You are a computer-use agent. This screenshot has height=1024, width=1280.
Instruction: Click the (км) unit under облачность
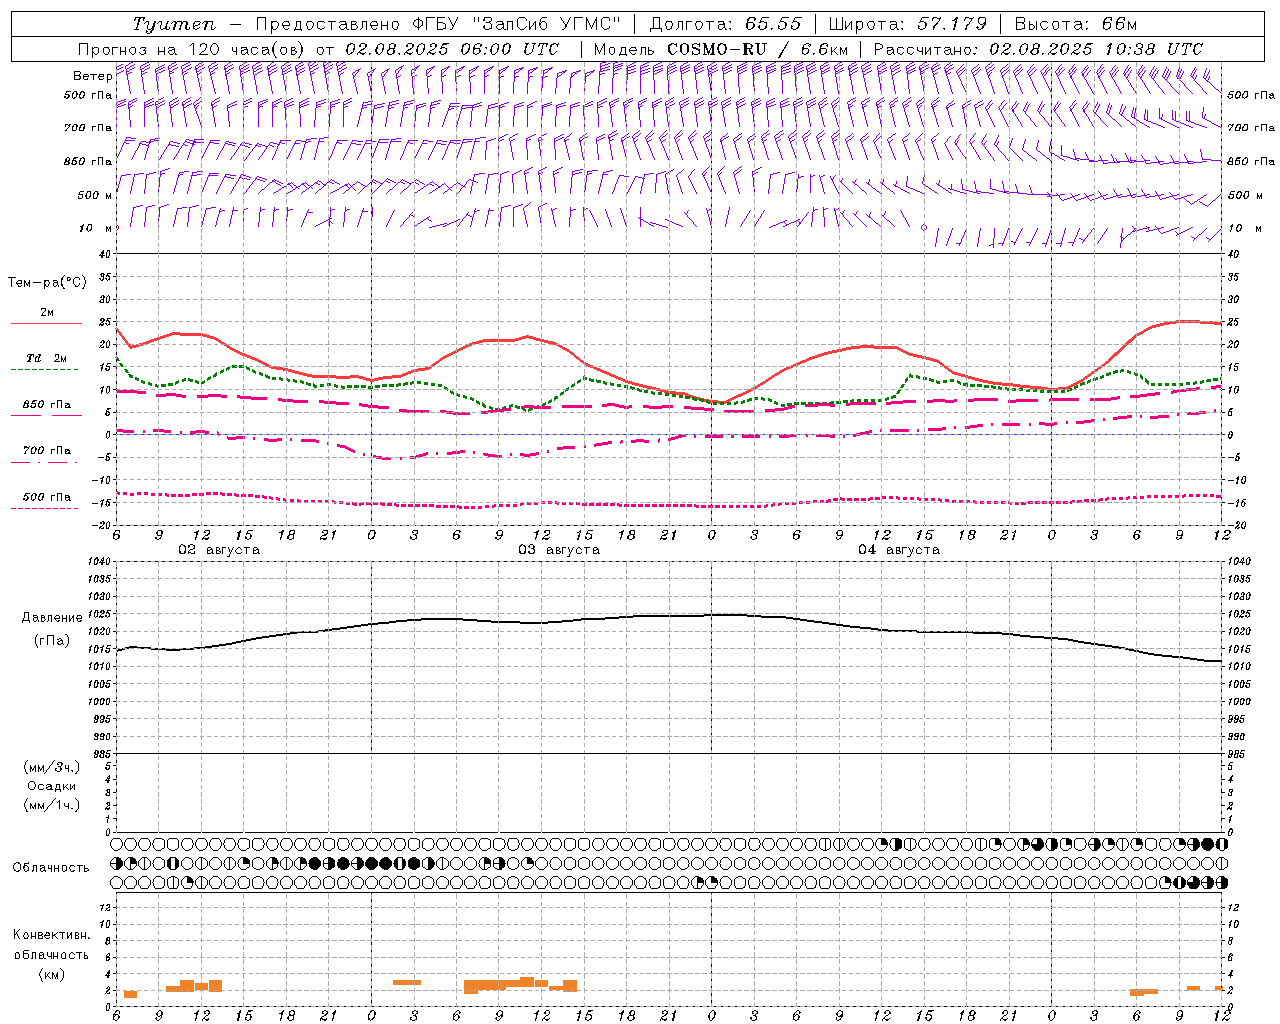[x=52, y=974]
